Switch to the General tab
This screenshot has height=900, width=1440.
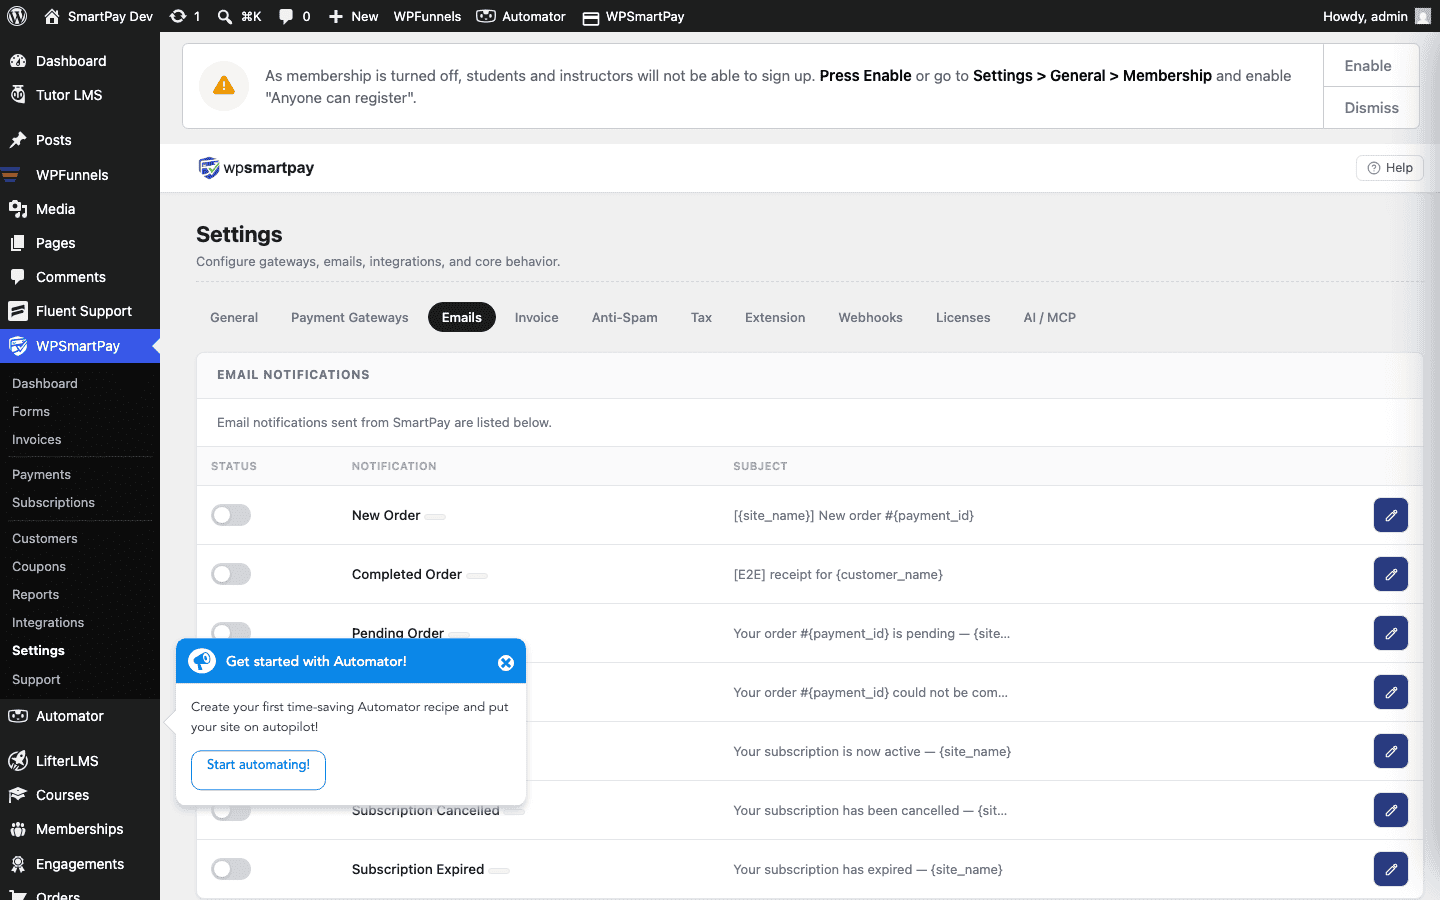234,317
